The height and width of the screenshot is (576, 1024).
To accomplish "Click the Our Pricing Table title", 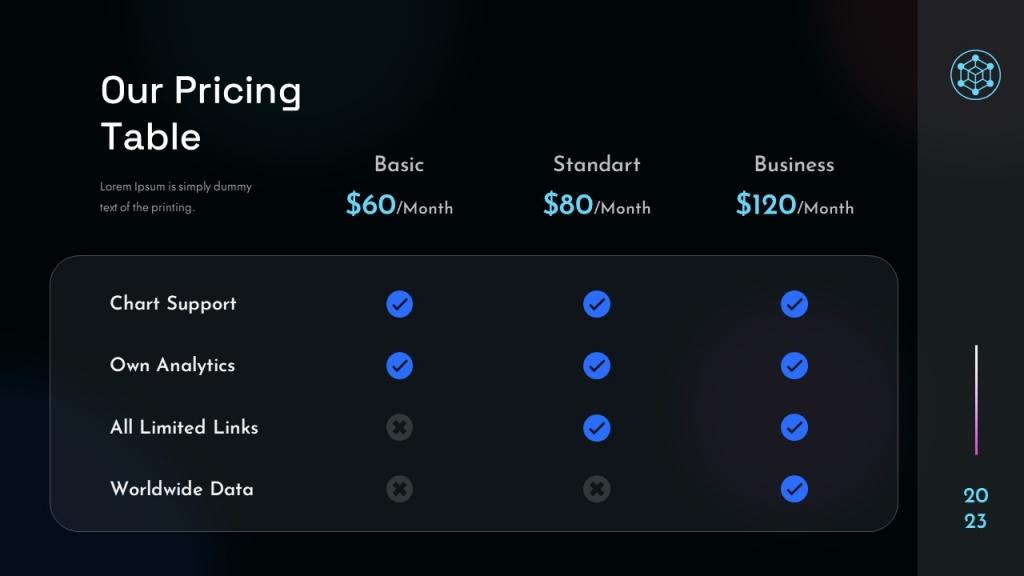I will click(200, 113).
